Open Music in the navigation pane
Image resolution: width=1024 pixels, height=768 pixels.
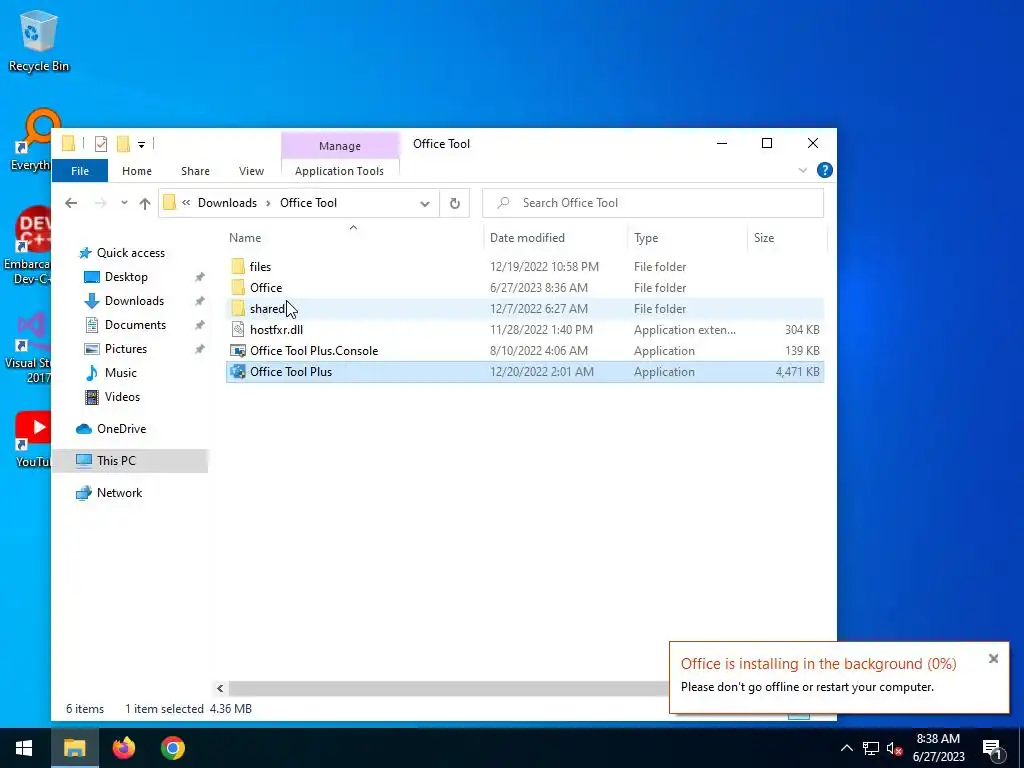click(111, 373)
